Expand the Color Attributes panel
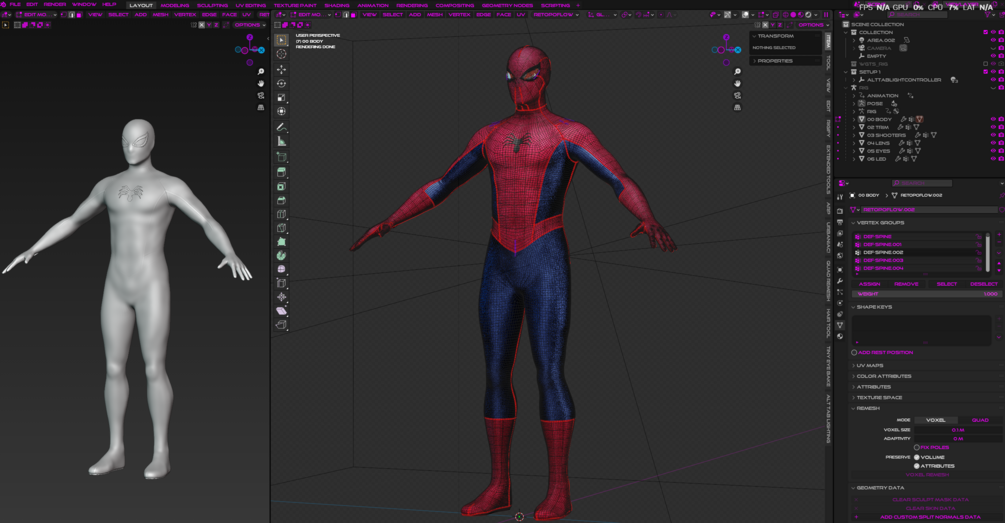The width and height of the screenshot is (1005, 523). pyautogui.click(x=883, y=376)
